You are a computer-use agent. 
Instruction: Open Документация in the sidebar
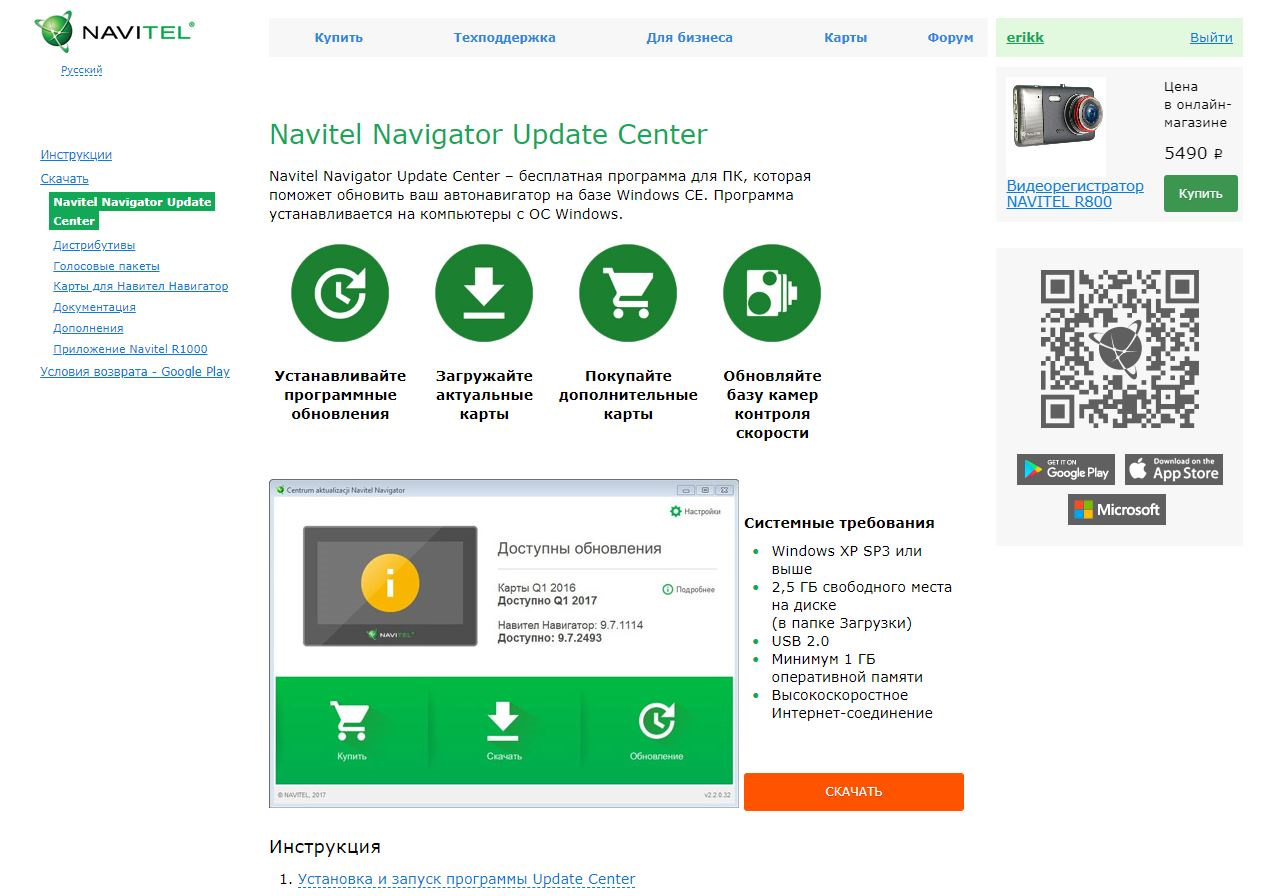pyautogui.click(x=94, y=307)
